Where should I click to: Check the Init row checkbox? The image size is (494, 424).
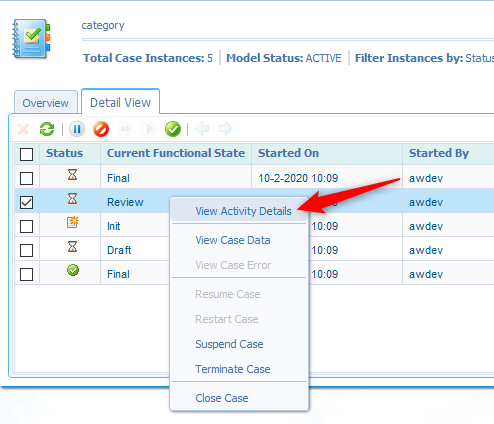click(26, 226)
